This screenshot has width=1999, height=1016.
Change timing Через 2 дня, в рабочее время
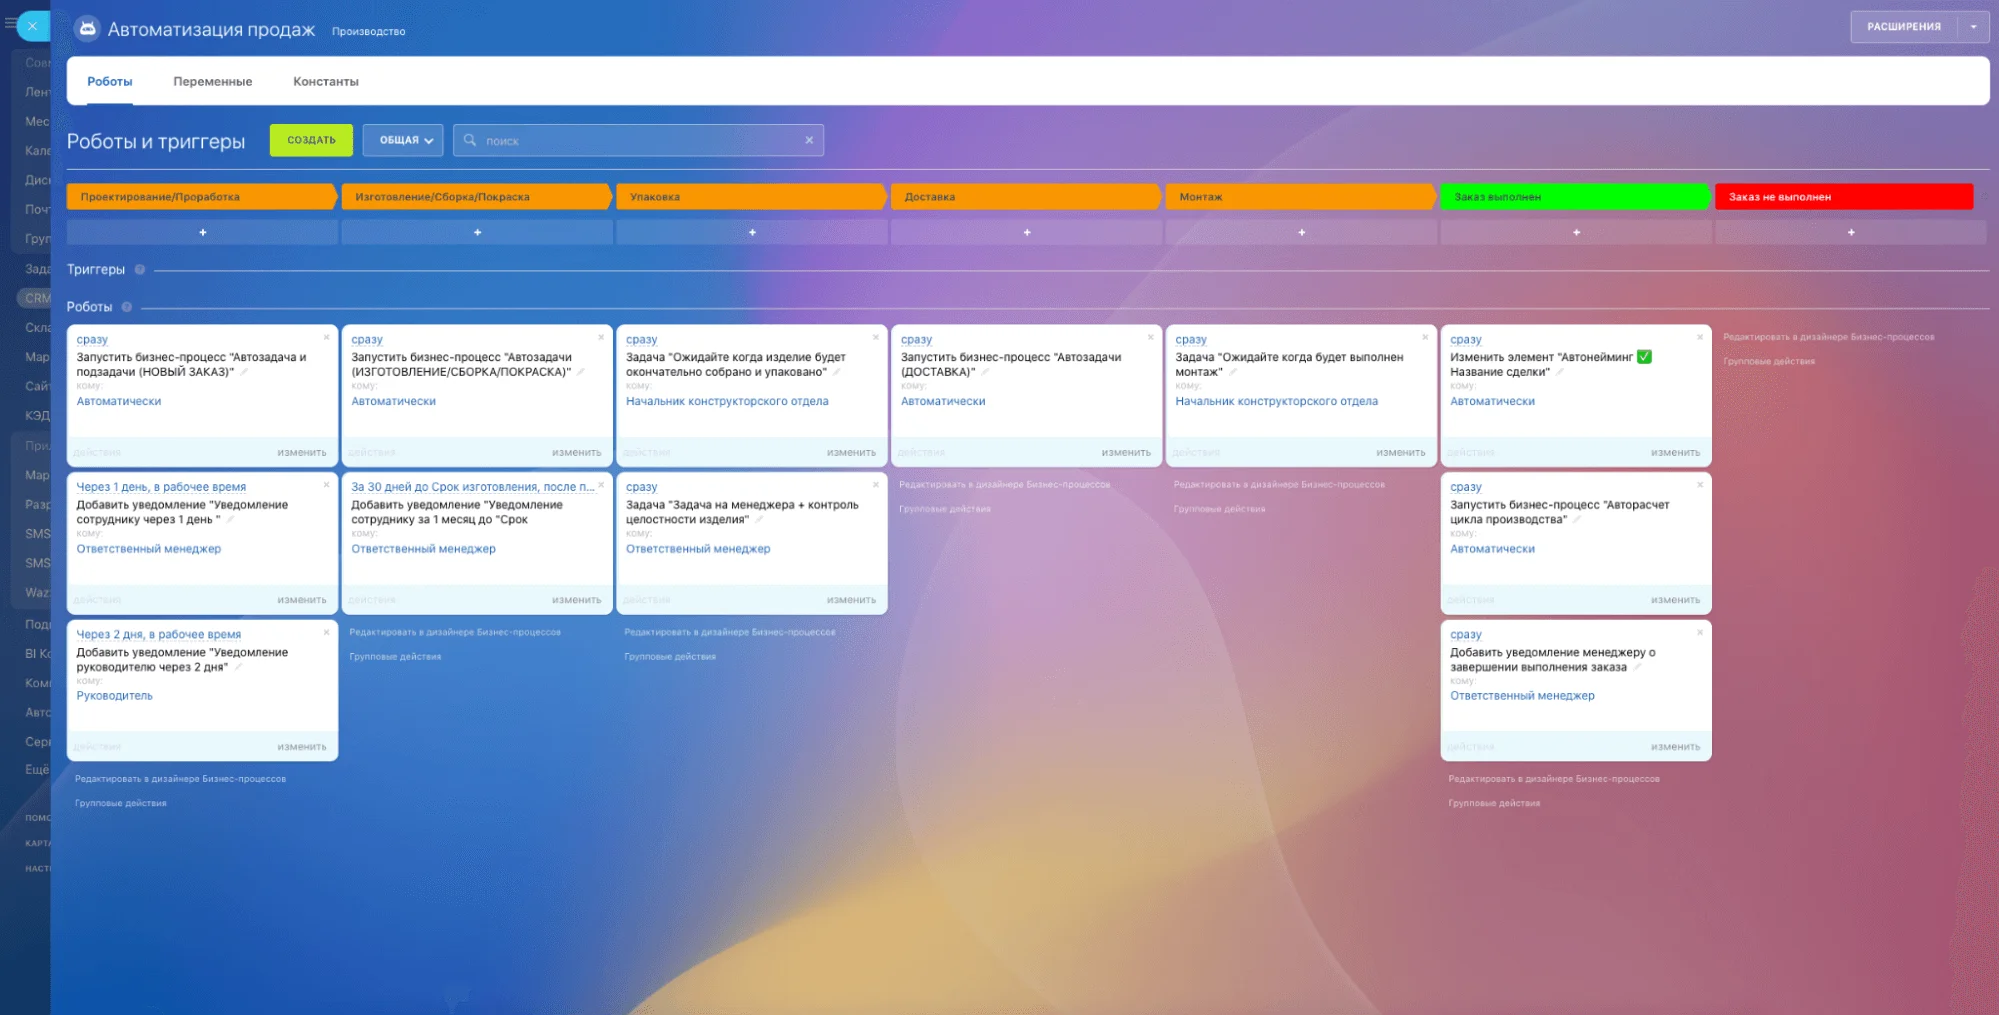[159, 634]
